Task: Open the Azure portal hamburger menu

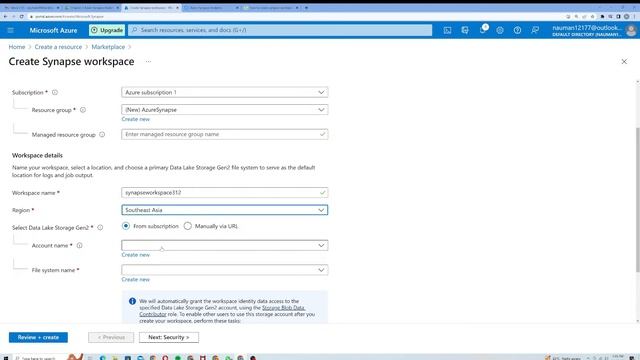Action: [11, 30]
